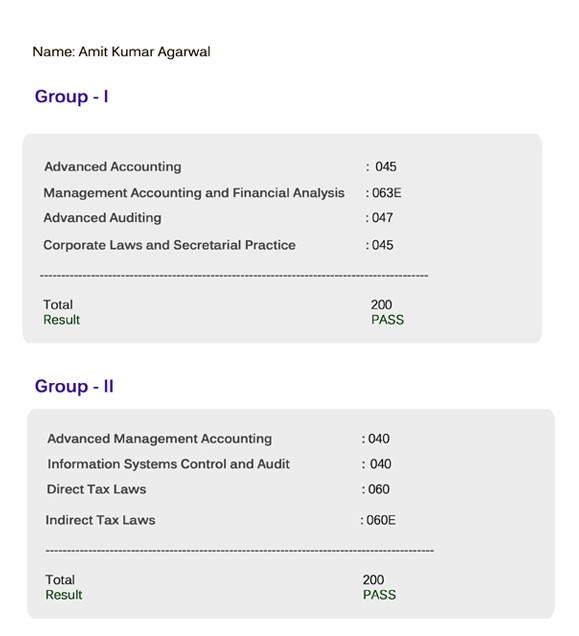The width and height of the screenshot is (579, 636).
Task: Select the Advanced Auditing score 047
Action: click(382, 218)
